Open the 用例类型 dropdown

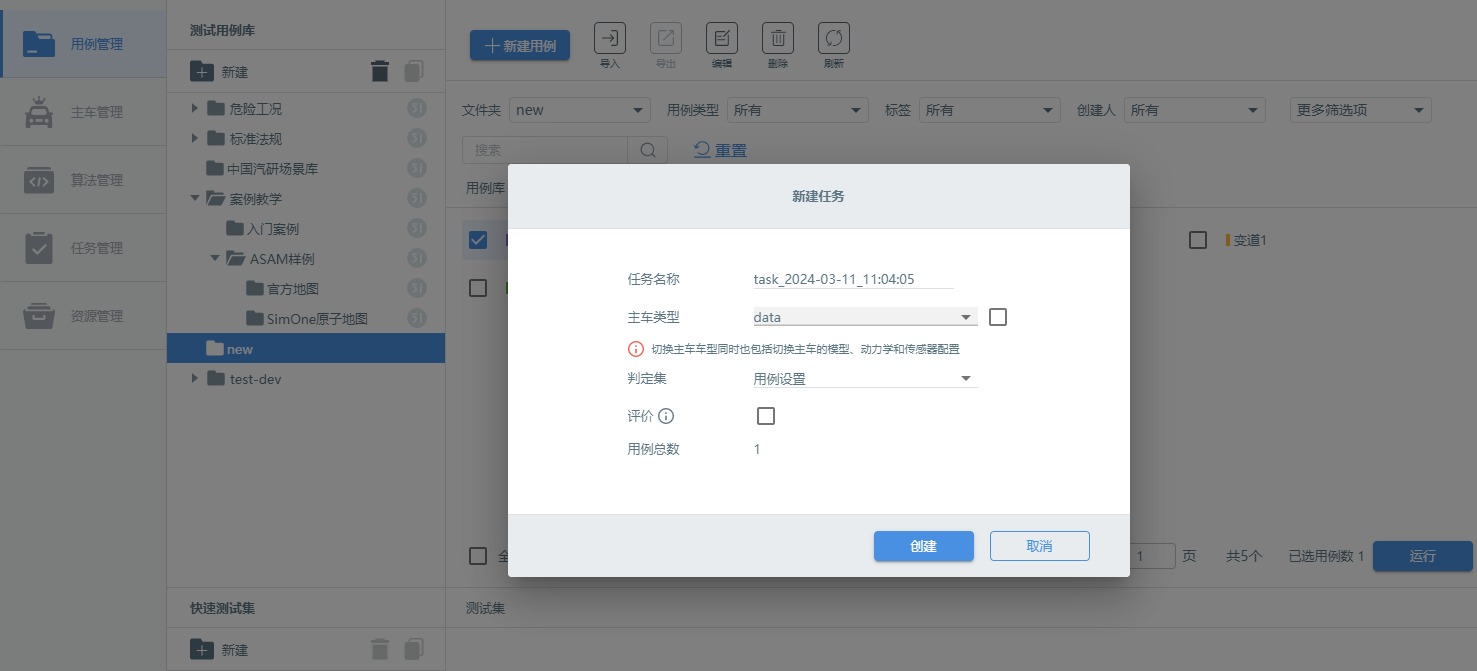point(798,110)
